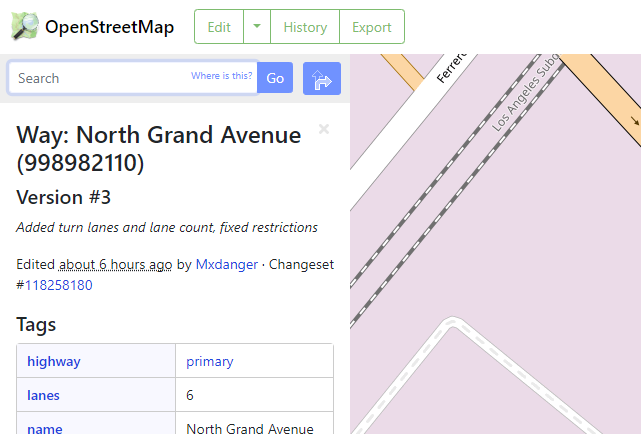
Task: Open the History tab
Action: (305, 27)
